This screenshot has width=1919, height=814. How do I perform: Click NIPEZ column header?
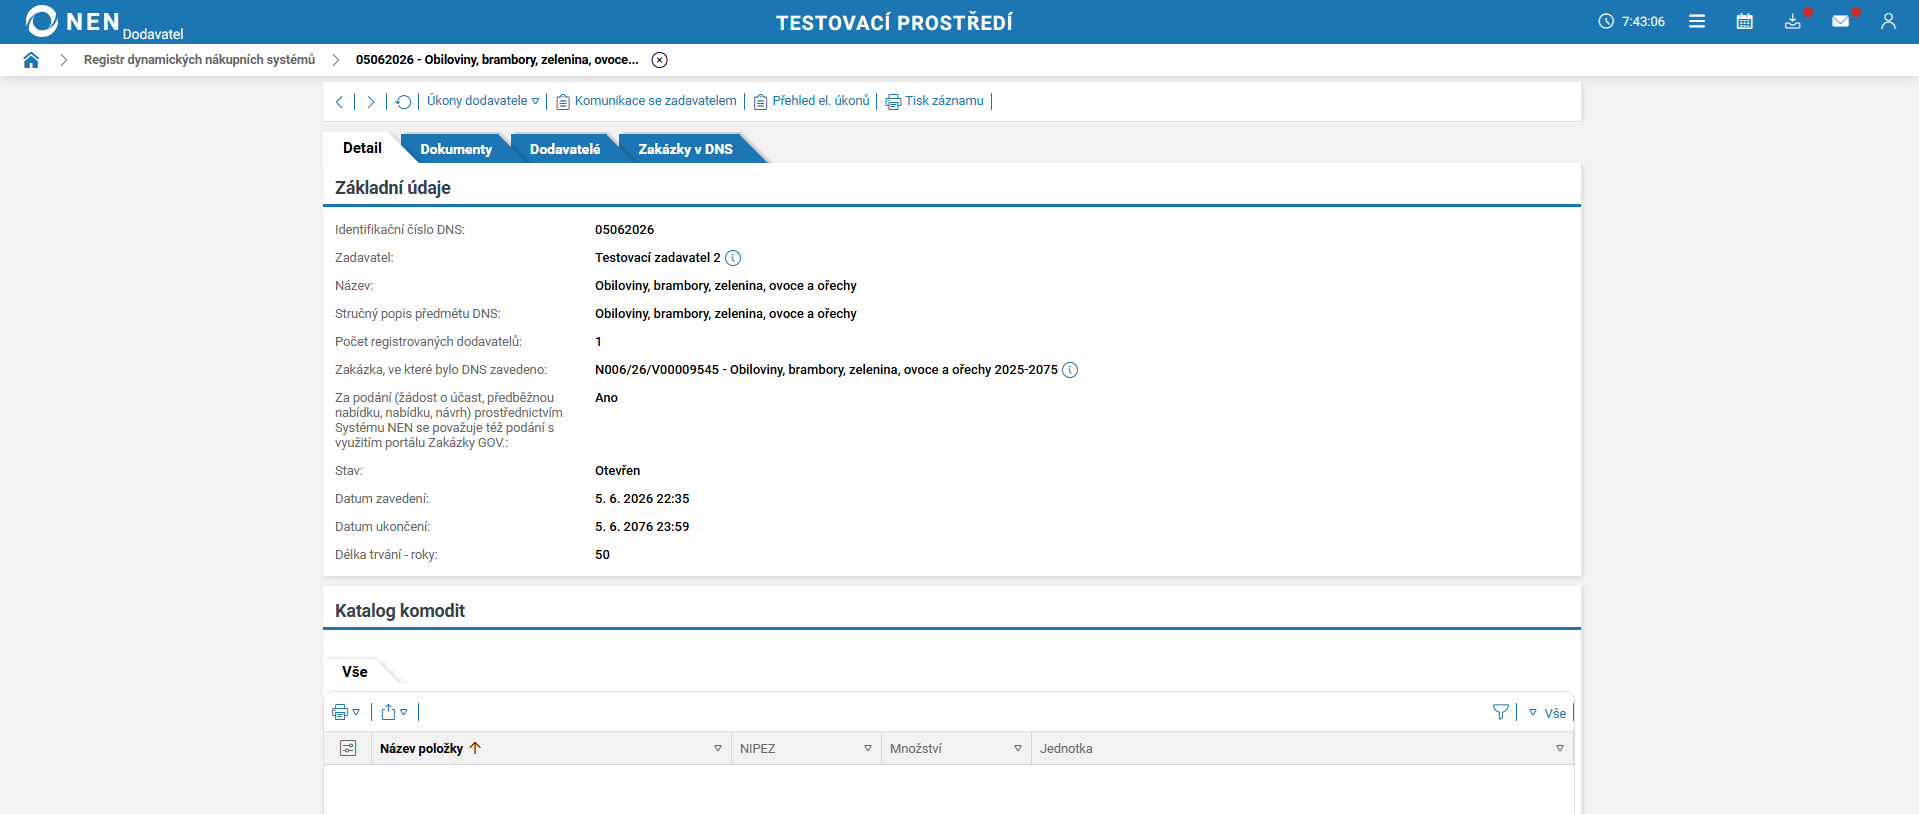[x=758, y=748]
